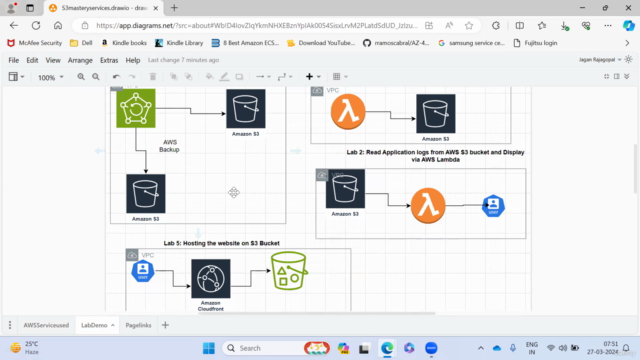640x360 pixels.
Task: Open the Jagan Rajagopal user dropdown
Action: 600,60
